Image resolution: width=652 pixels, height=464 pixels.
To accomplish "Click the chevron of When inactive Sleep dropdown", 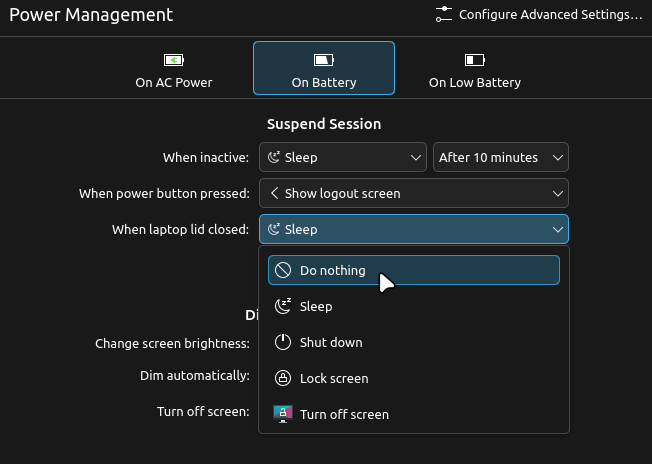I will tap(415, 158).
